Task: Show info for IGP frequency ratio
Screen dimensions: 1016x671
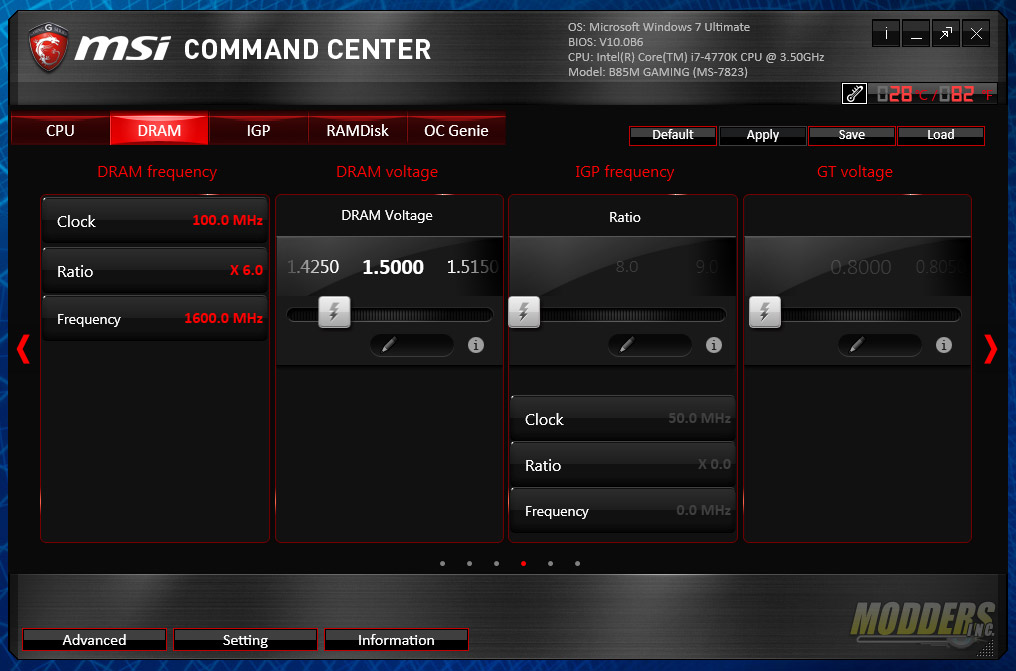Action: tap(713, 345)
